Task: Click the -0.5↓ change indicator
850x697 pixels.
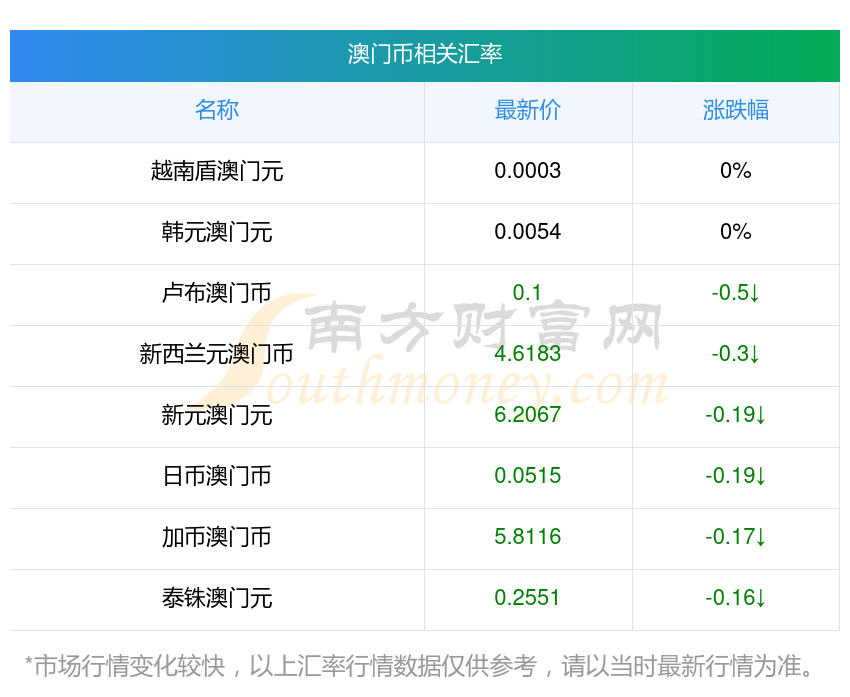Action: pos(736,293)
